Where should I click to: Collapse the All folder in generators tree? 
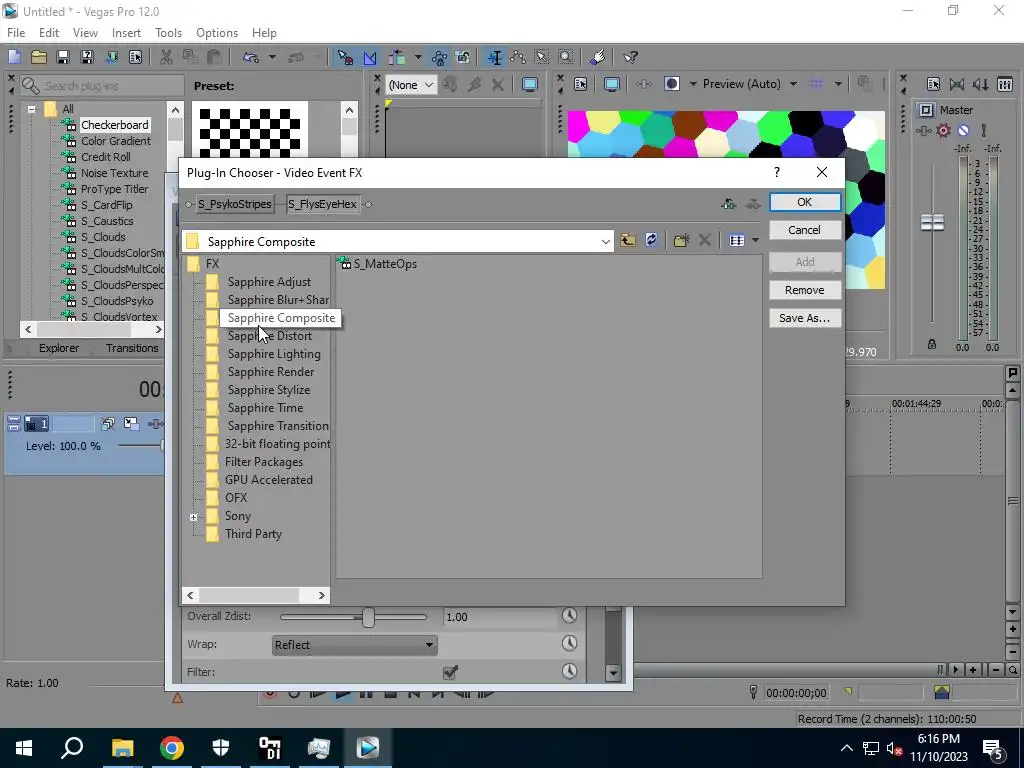click(x=31, y=109)
